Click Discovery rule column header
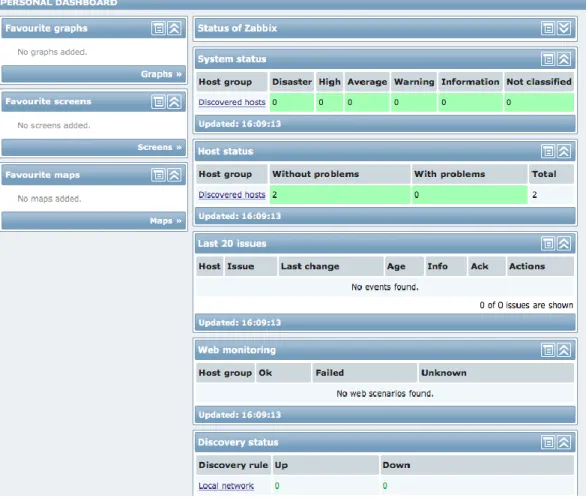 (x=233, y=465)
